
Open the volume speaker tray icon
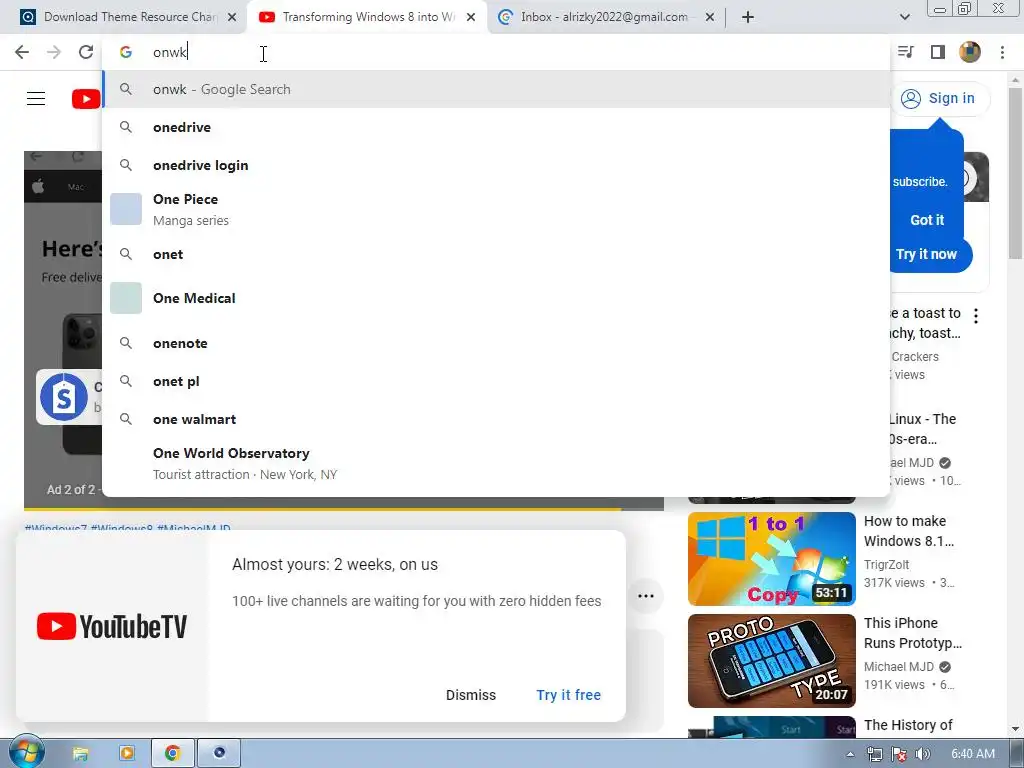click(922, 754)
